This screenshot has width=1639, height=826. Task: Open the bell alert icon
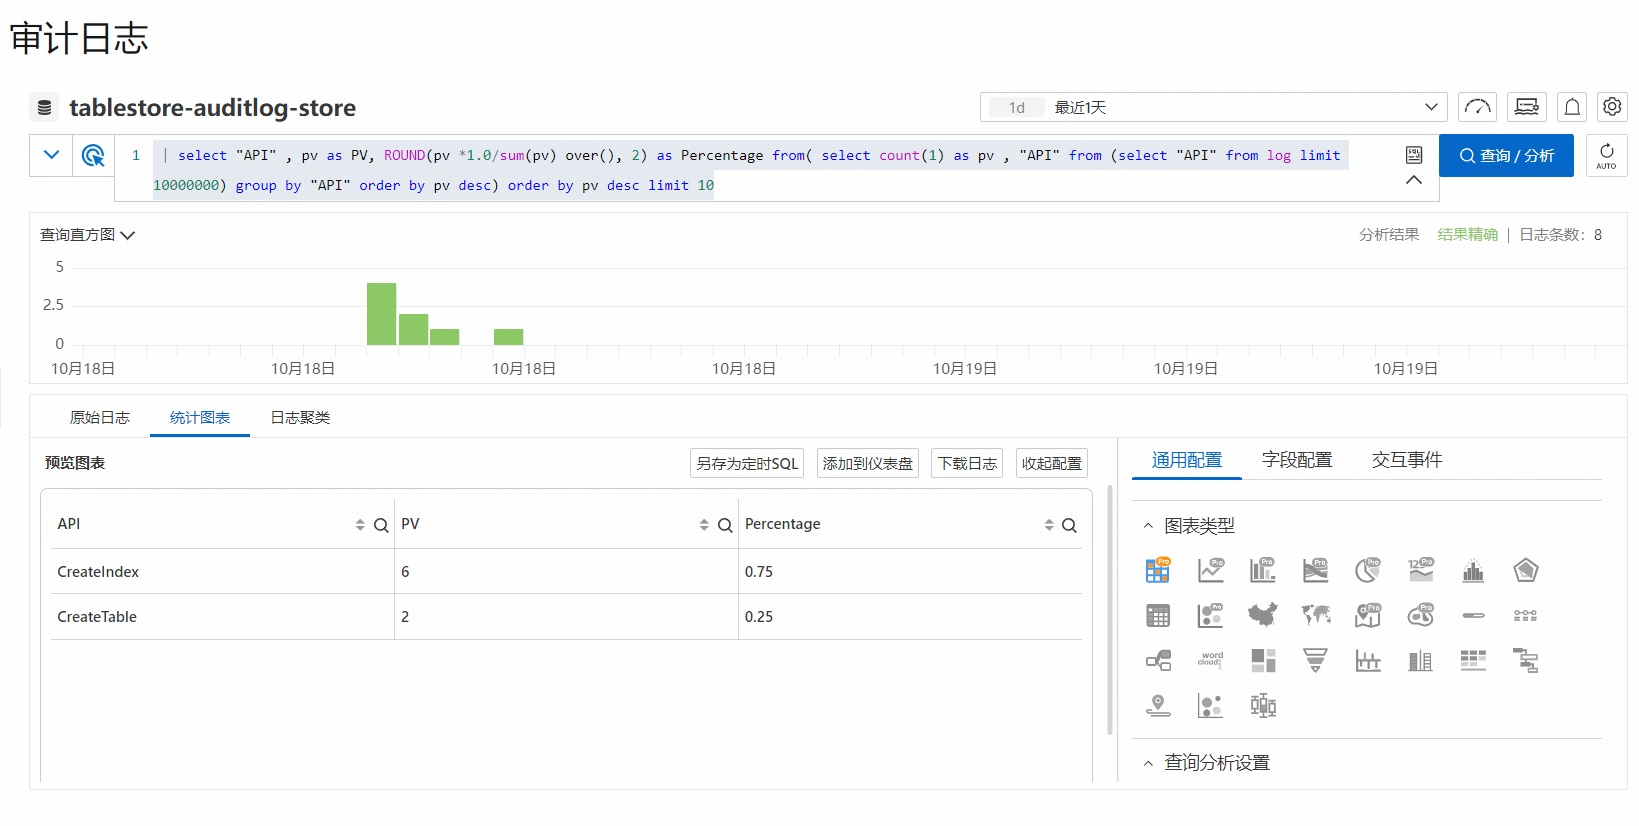tap(1572, 107)
